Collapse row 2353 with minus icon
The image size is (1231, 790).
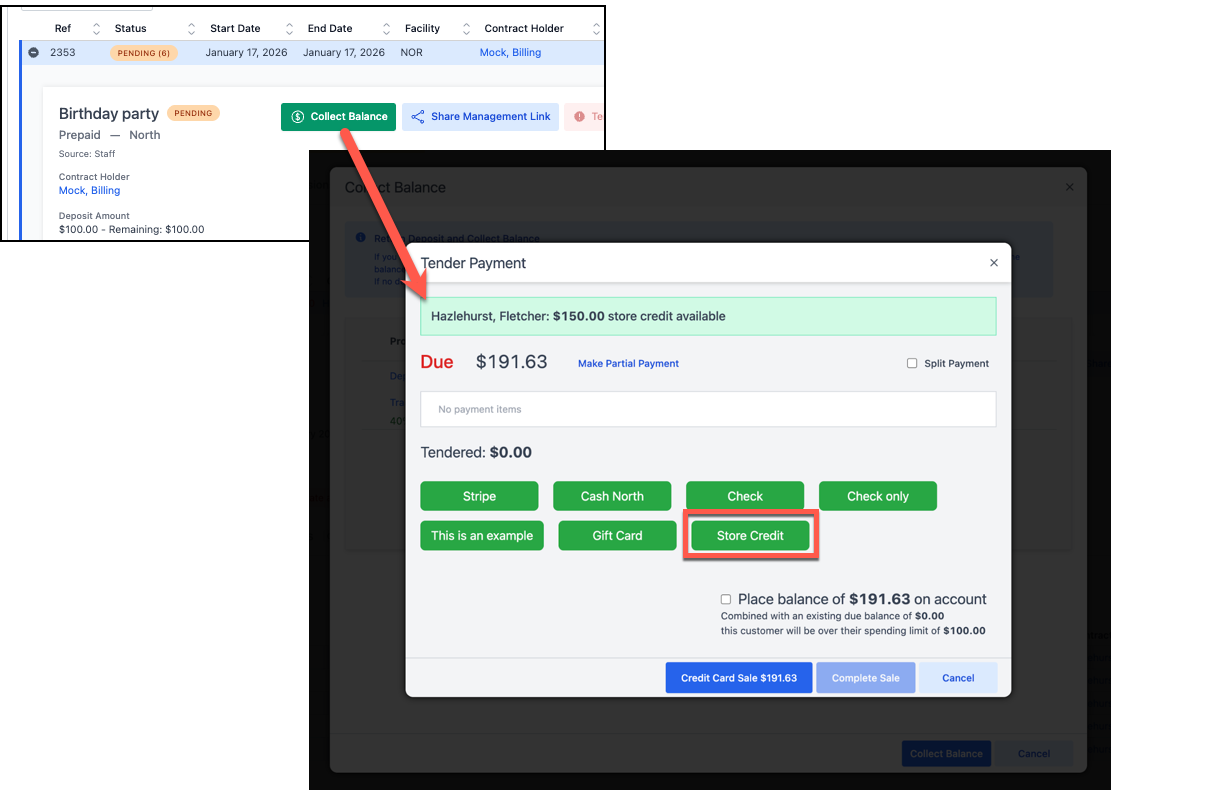click(x=33, y=53)
